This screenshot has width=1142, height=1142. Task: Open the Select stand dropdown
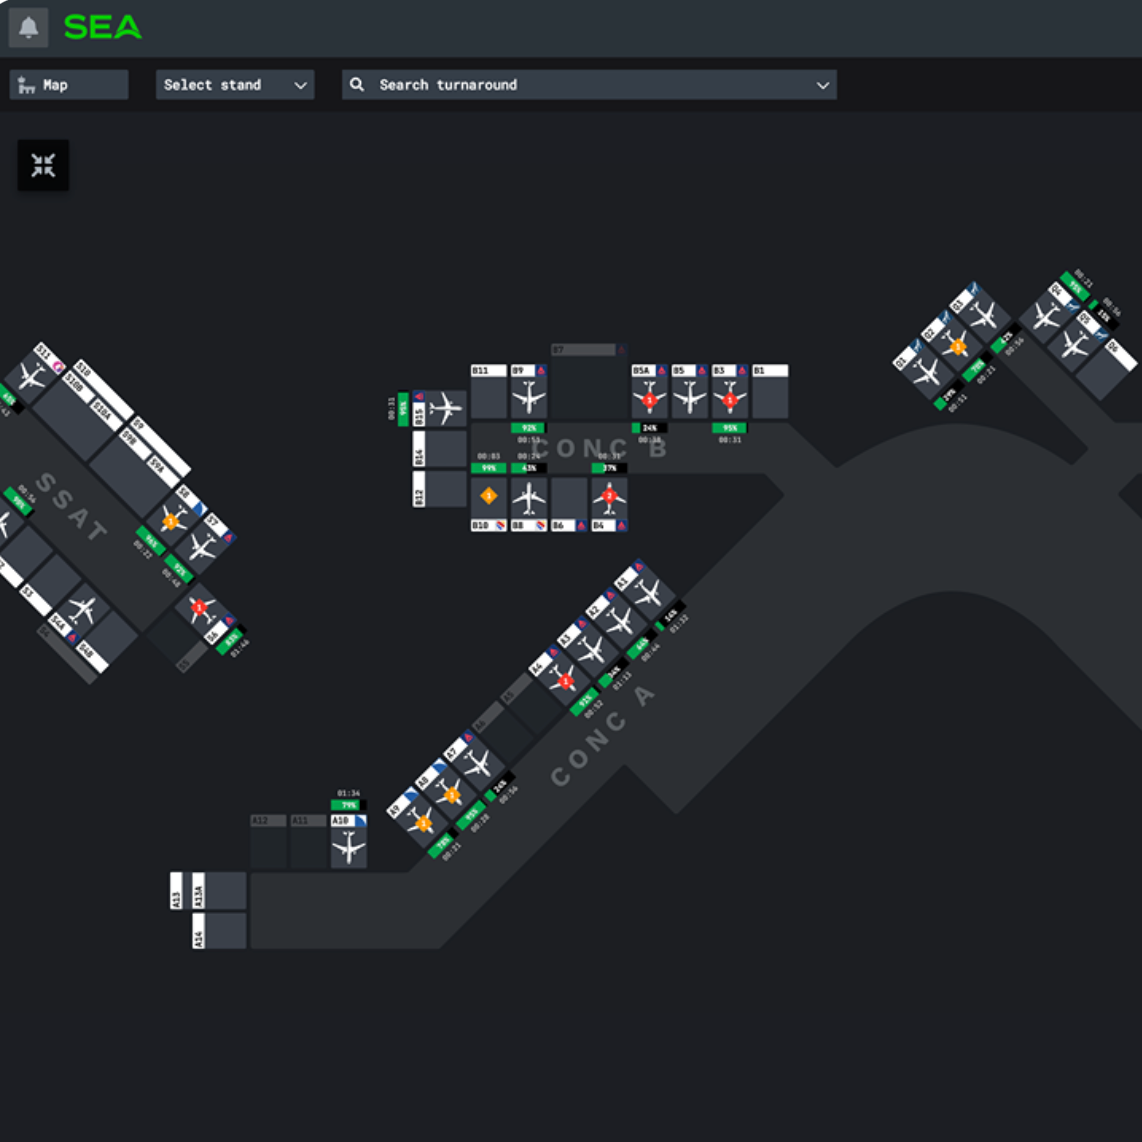[x=235, y=85]
